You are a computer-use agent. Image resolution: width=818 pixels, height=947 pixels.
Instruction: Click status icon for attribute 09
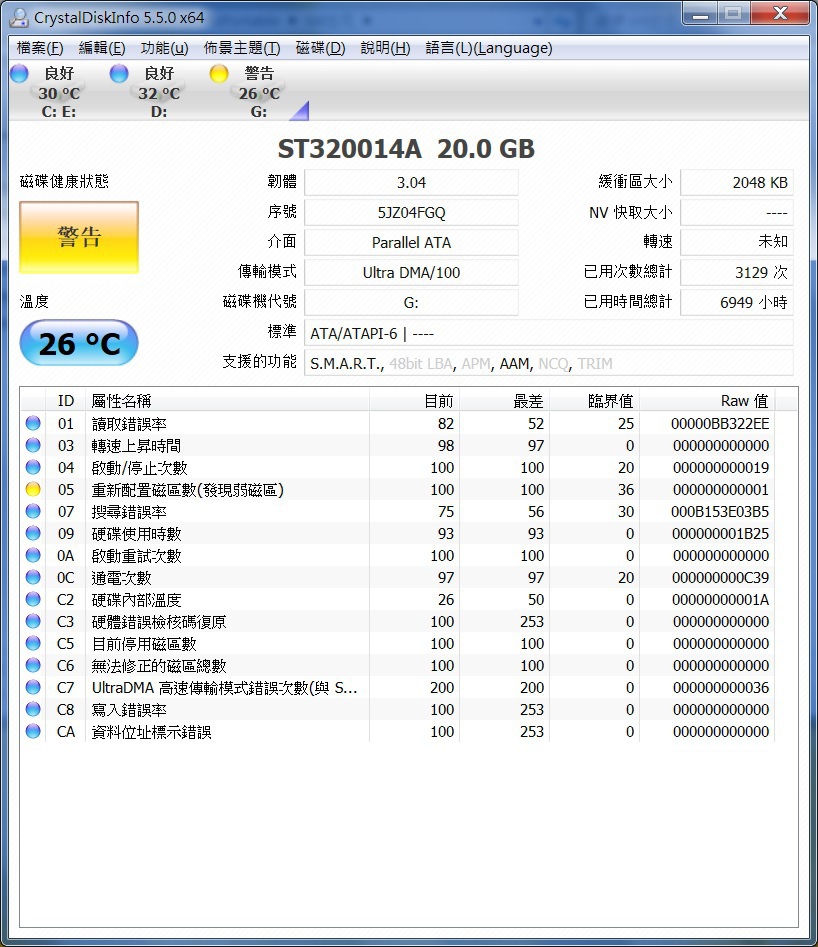[x=33, y=533]
